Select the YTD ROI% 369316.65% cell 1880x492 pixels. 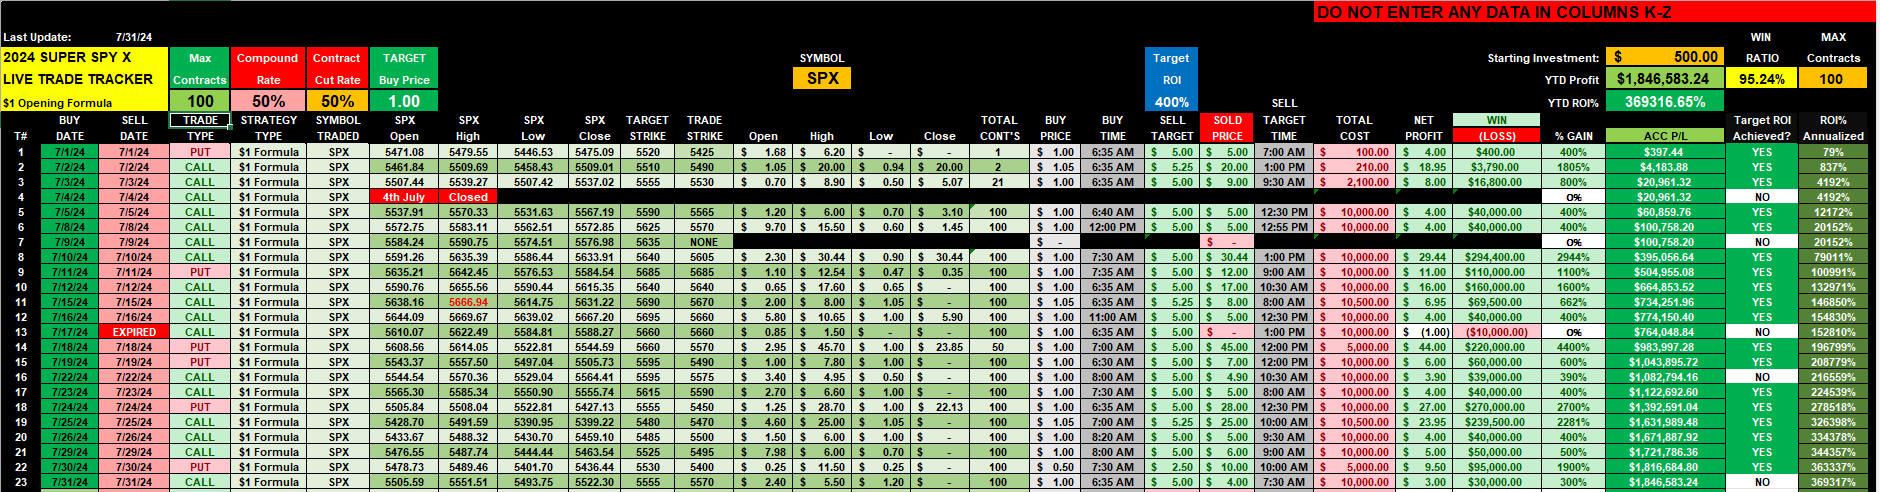coord(1665,101)
